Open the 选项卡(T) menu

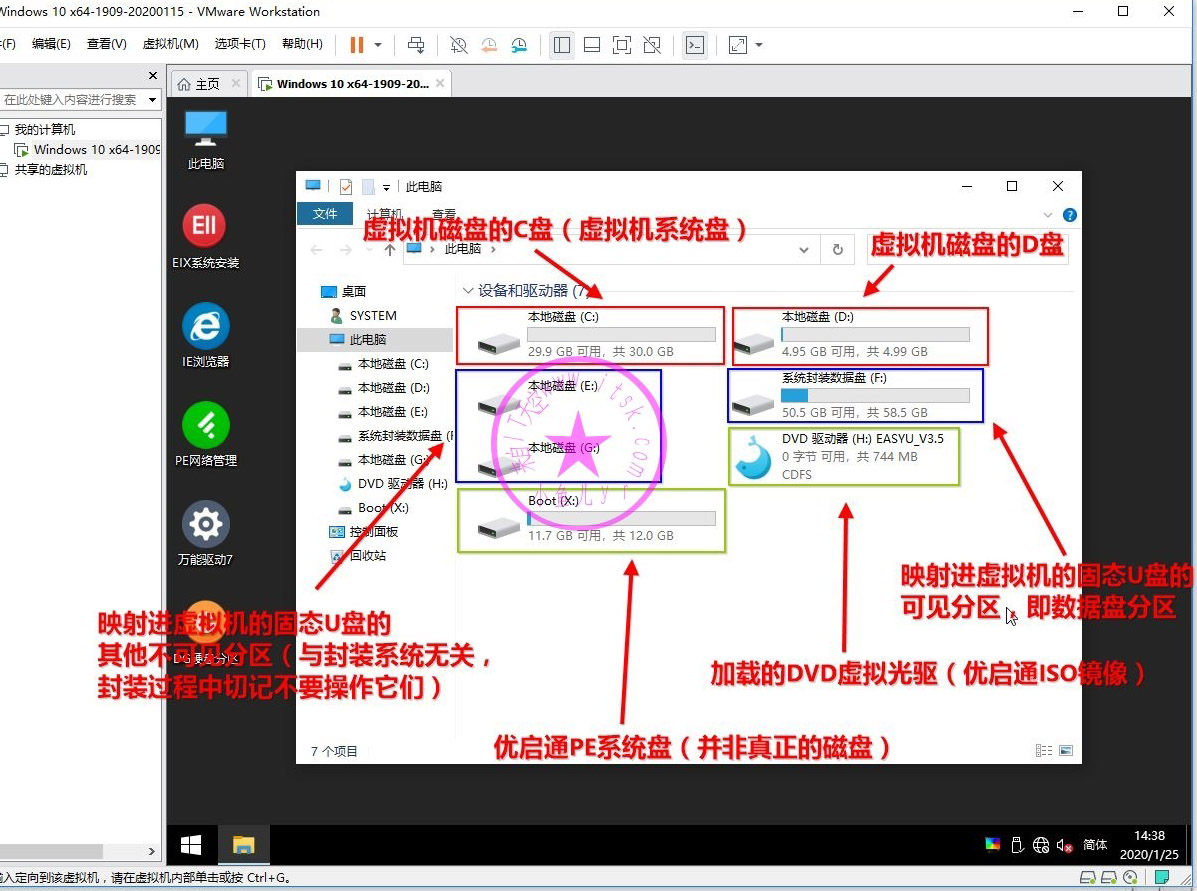click(240, 44)
